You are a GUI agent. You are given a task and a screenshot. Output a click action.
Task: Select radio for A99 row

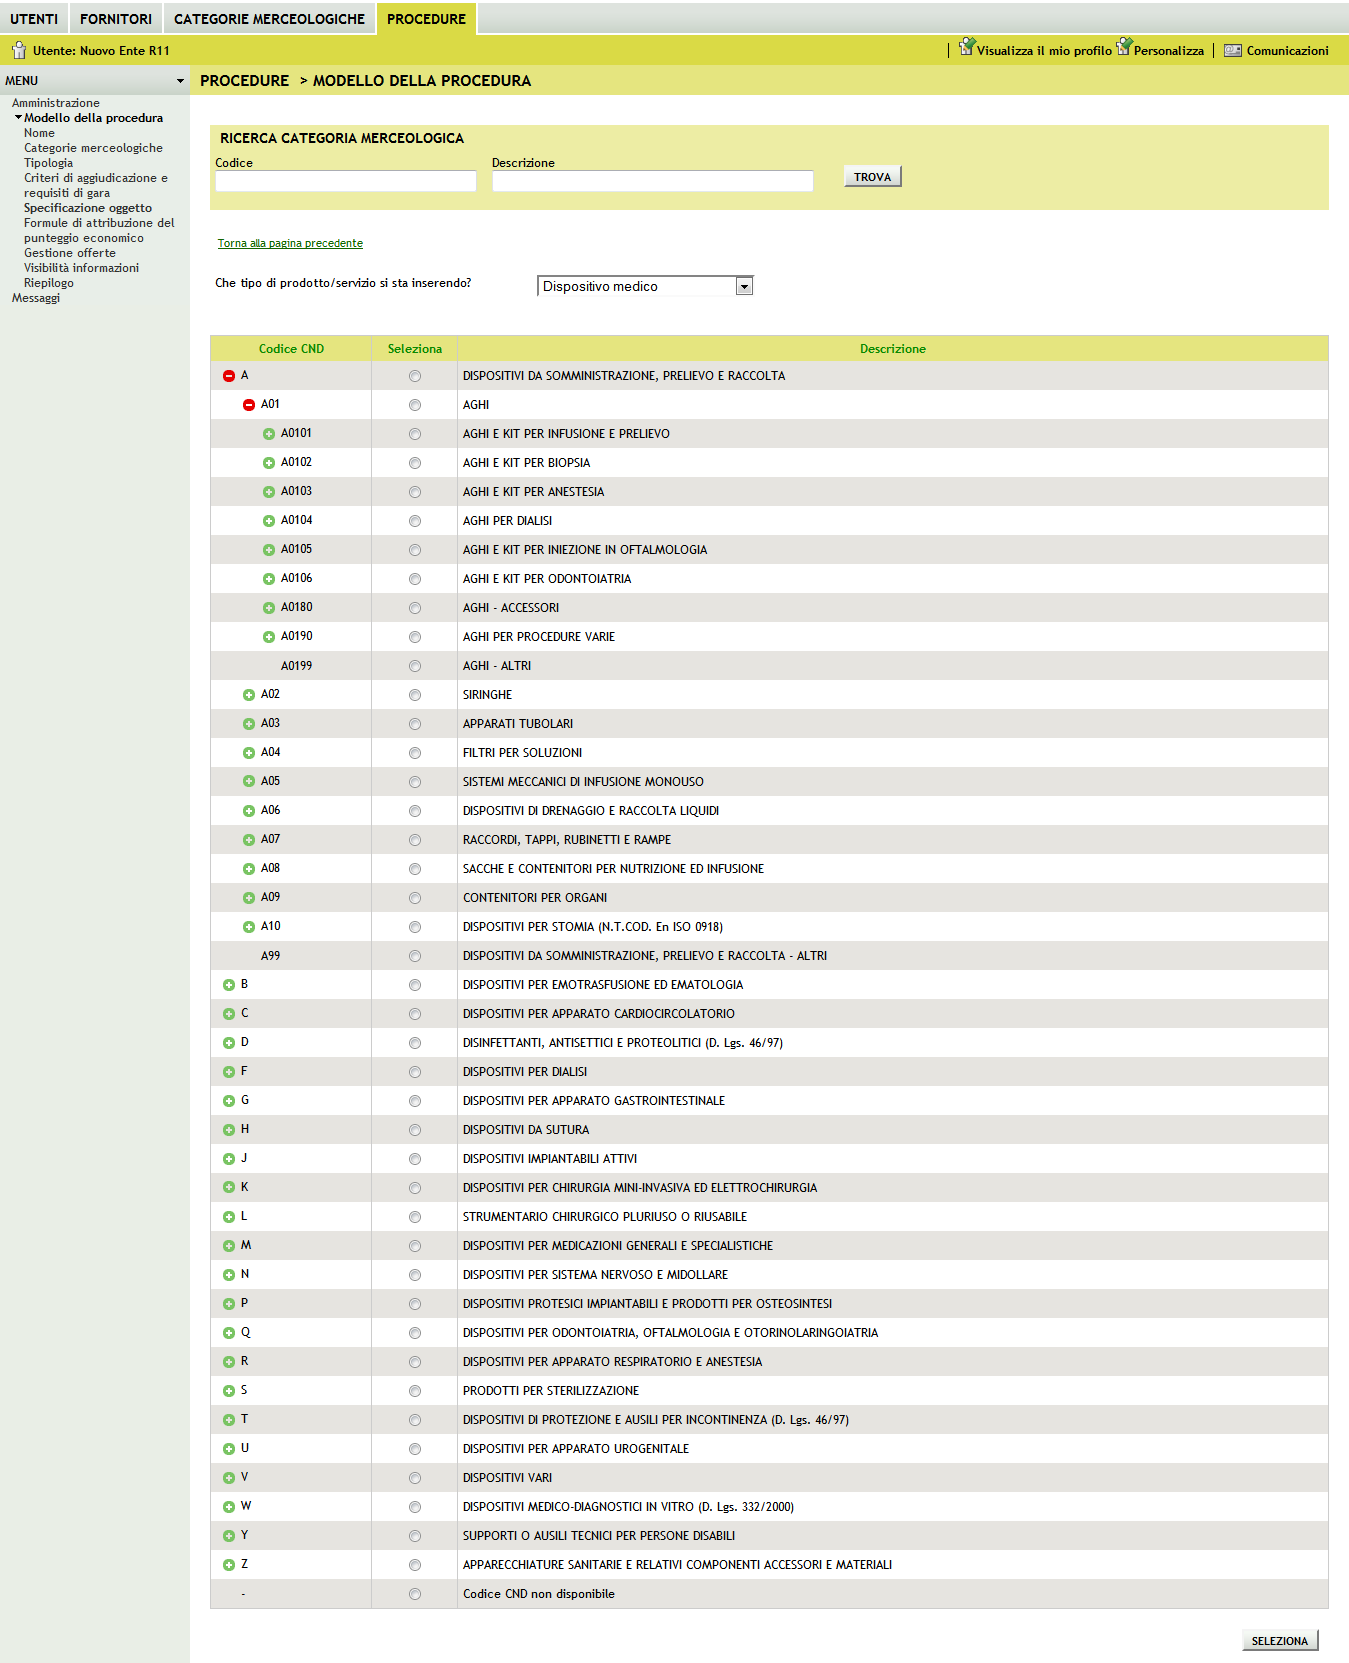coord(415,956)
